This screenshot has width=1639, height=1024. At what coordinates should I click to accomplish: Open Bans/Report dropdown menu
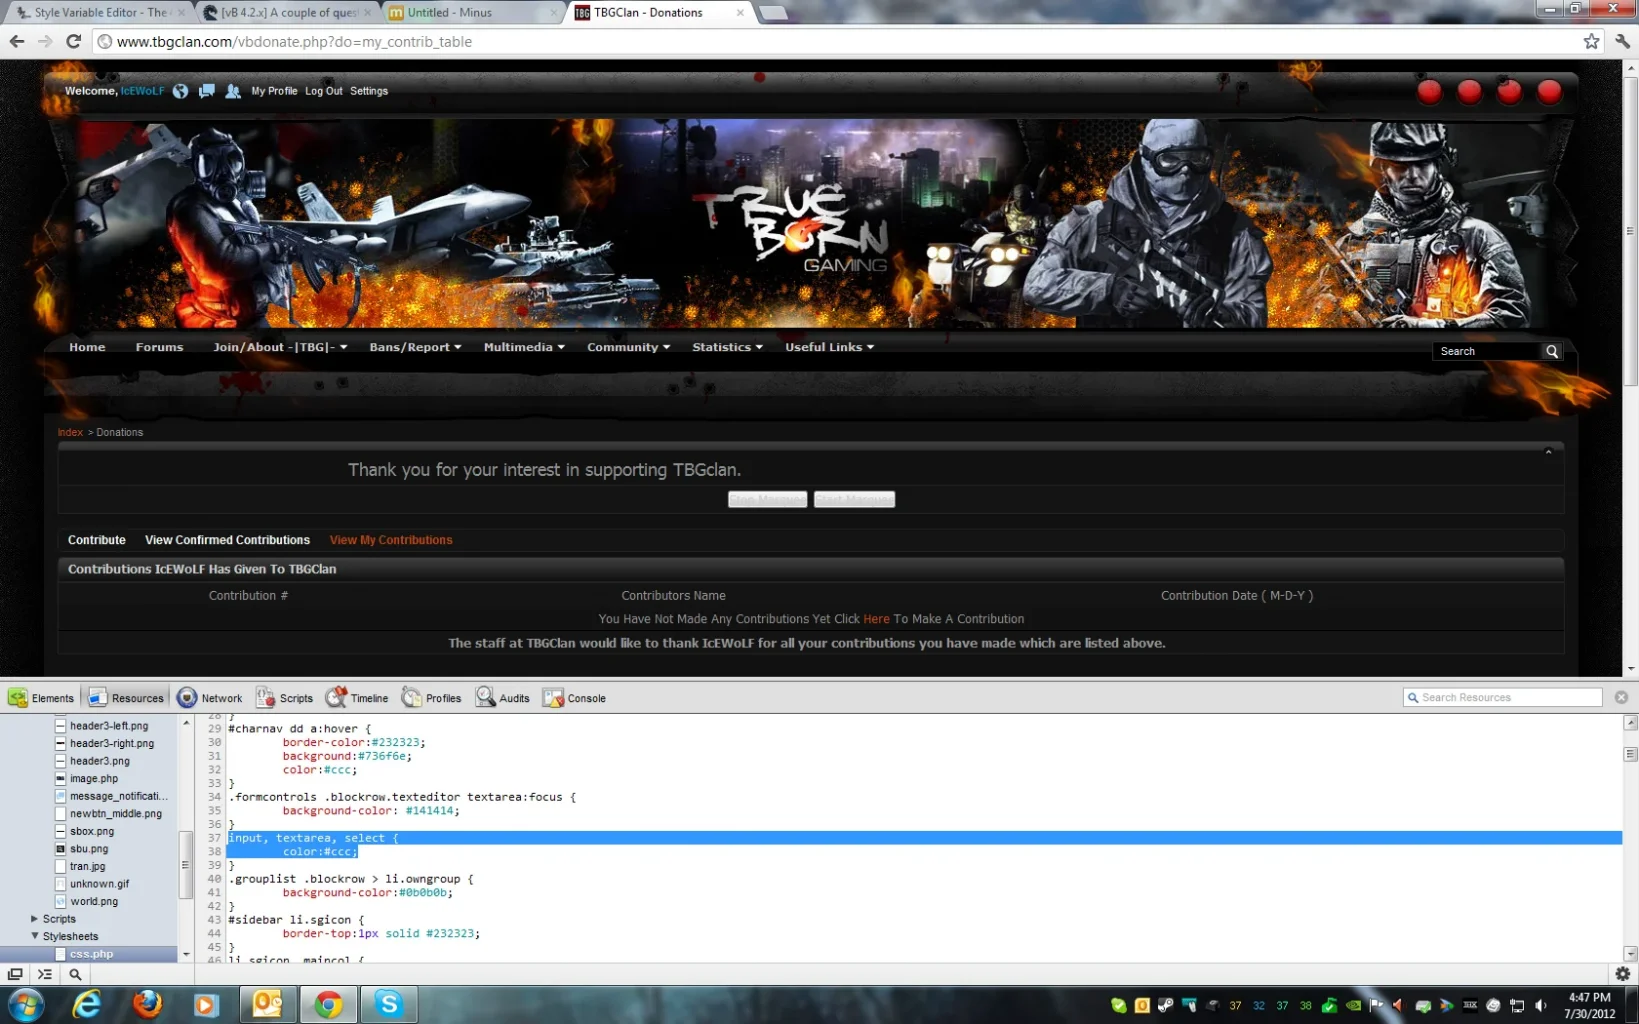coord(415,347)
